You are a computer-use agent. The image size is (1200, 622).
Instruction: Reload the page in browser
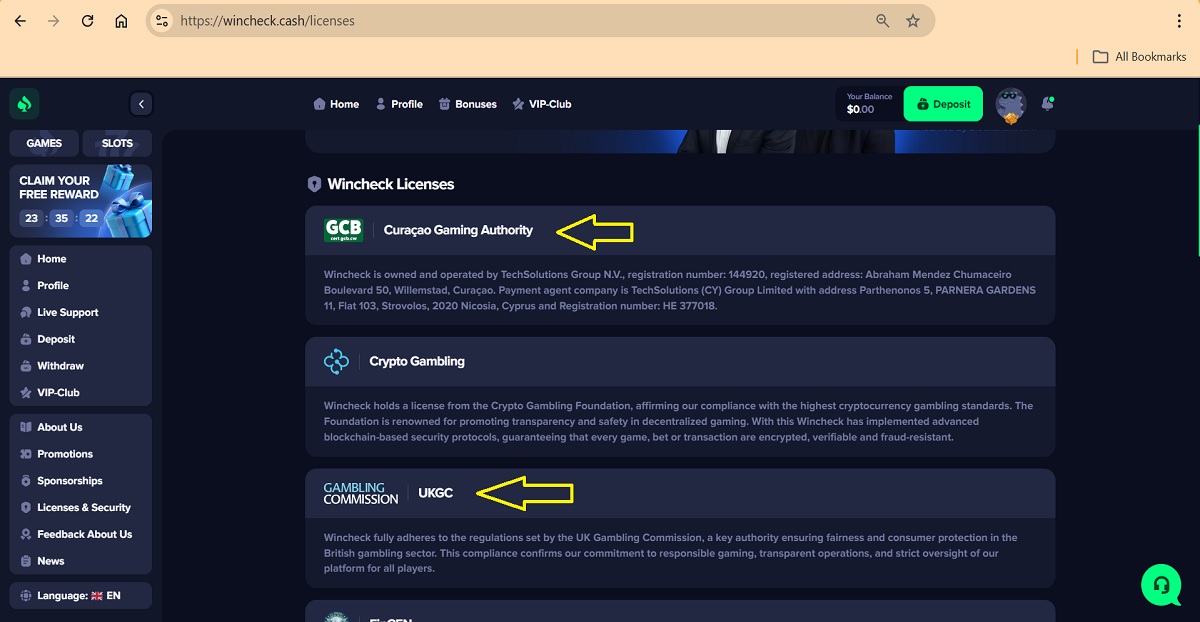[87, 21]
